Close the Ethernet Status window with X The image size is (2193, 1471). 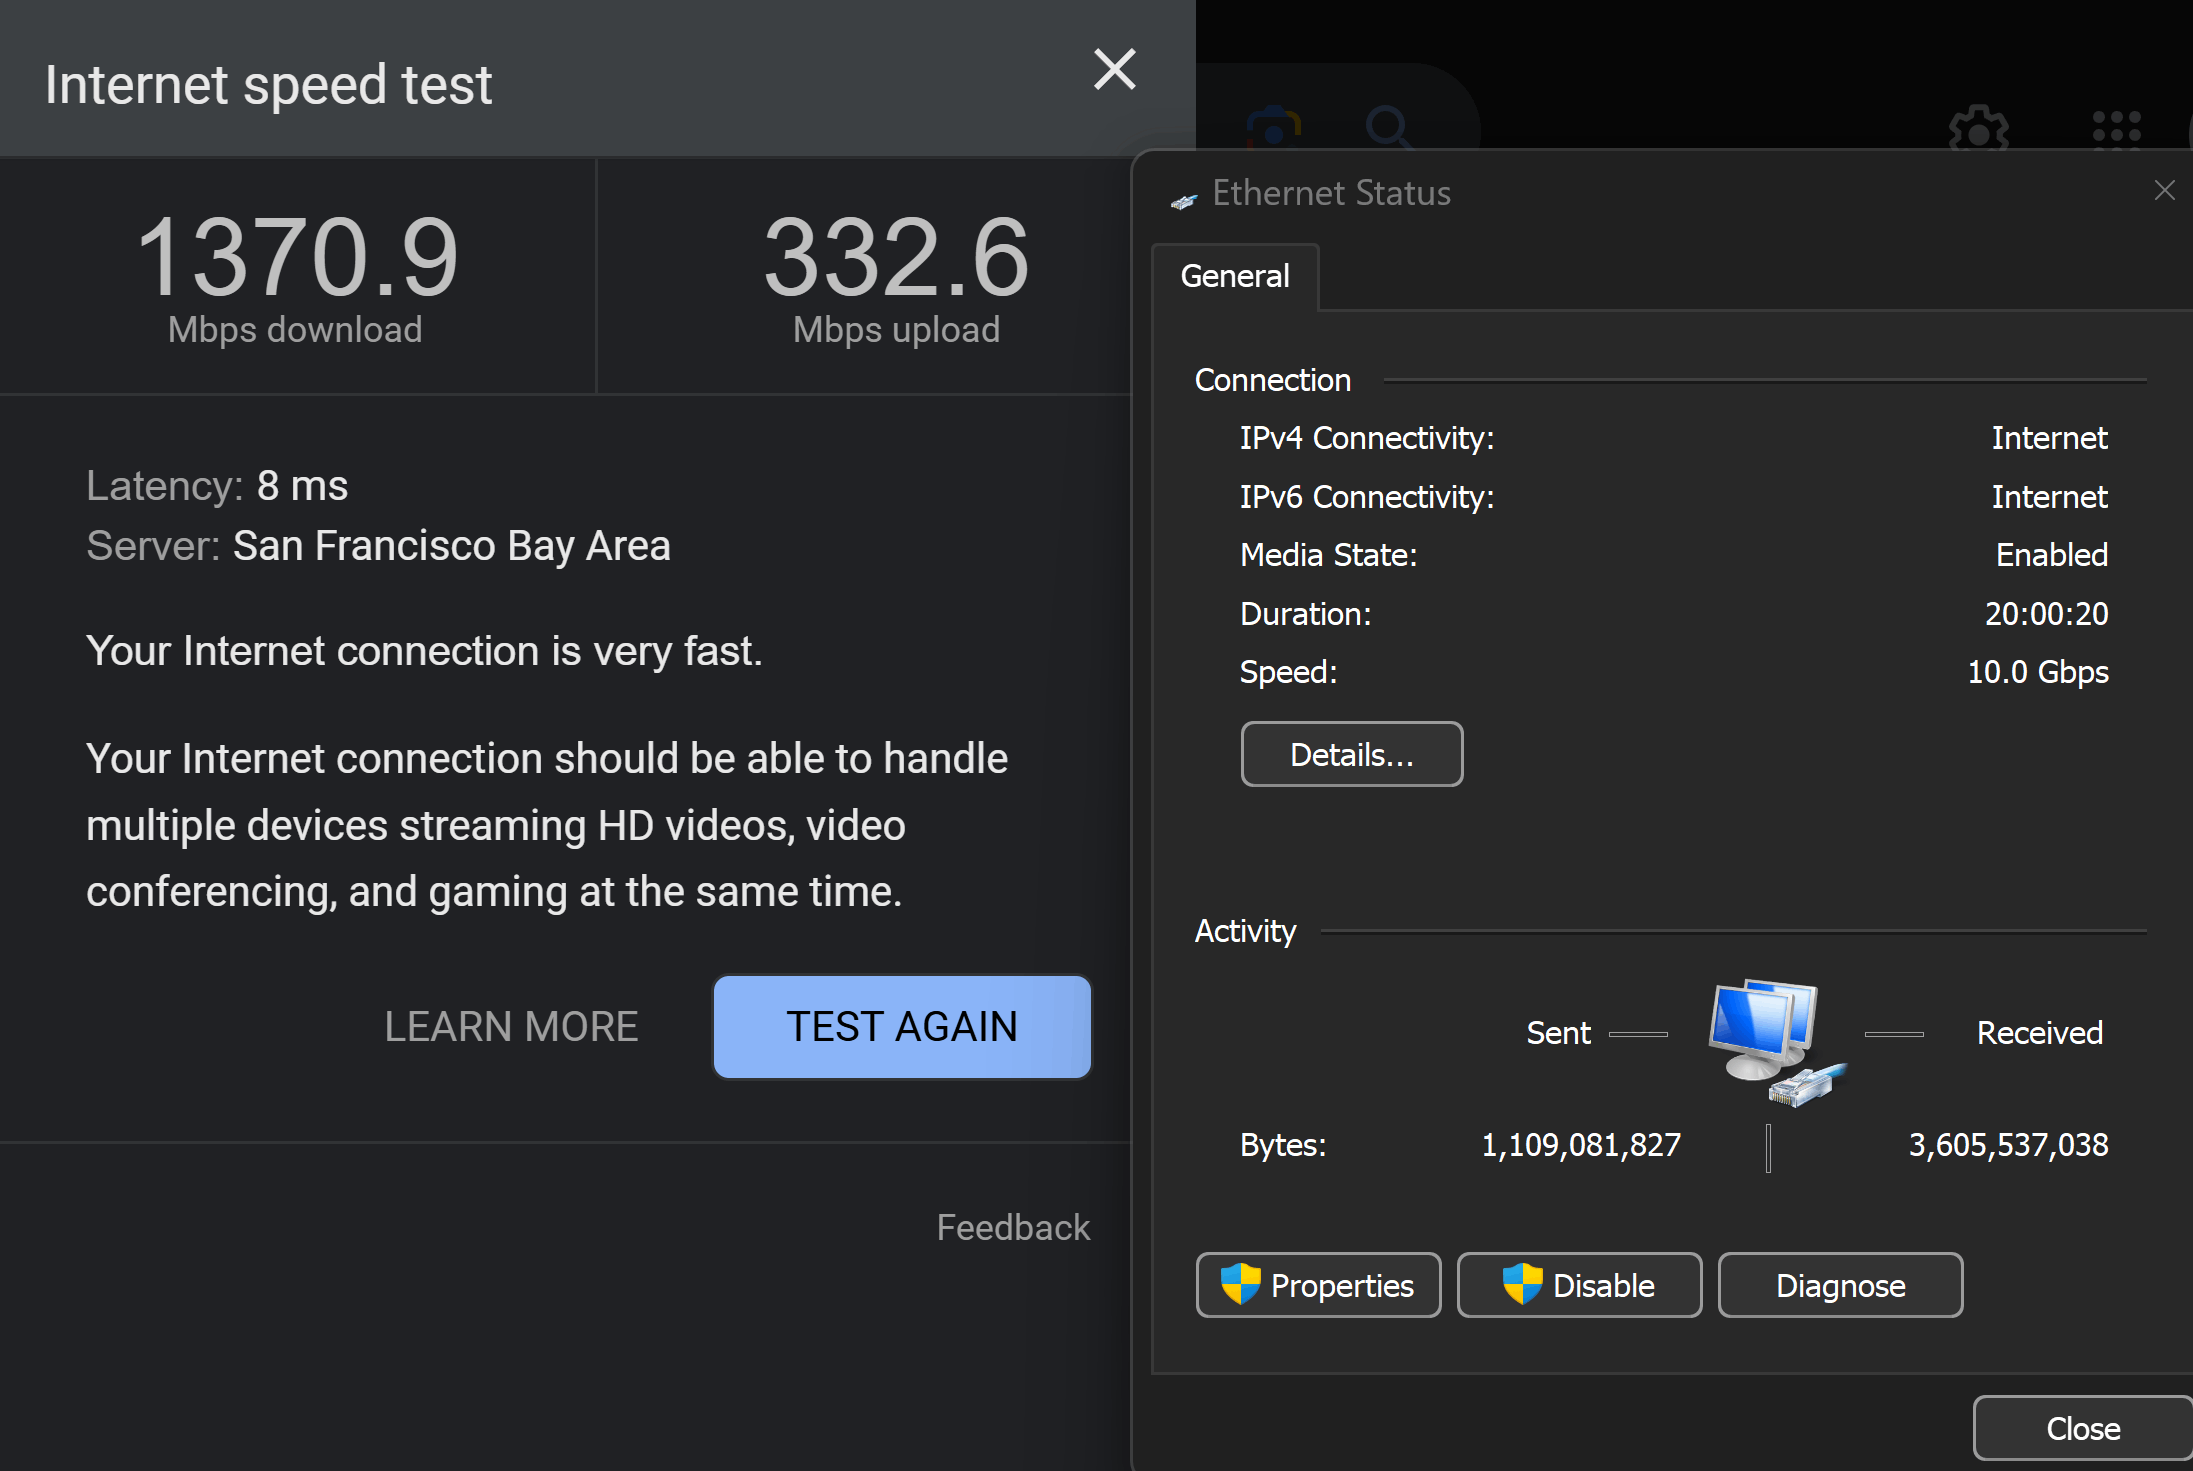(x=2164, y=191)
